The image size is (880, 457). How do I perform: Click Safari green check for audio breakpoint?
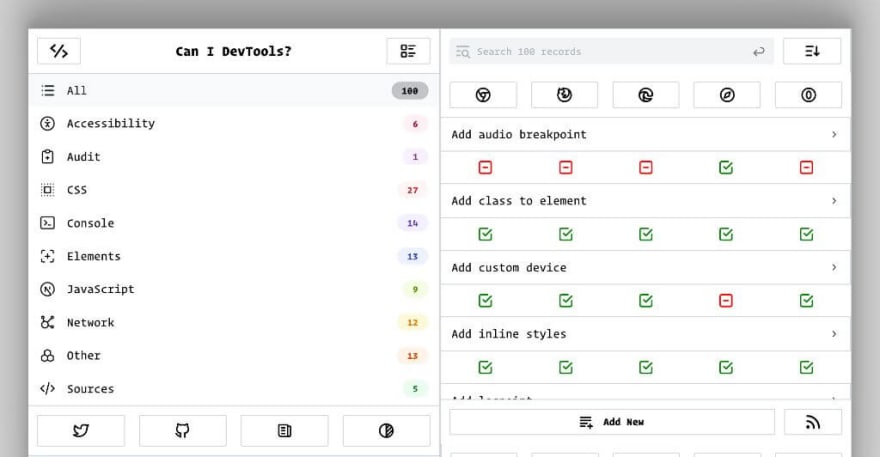(726, 167)
